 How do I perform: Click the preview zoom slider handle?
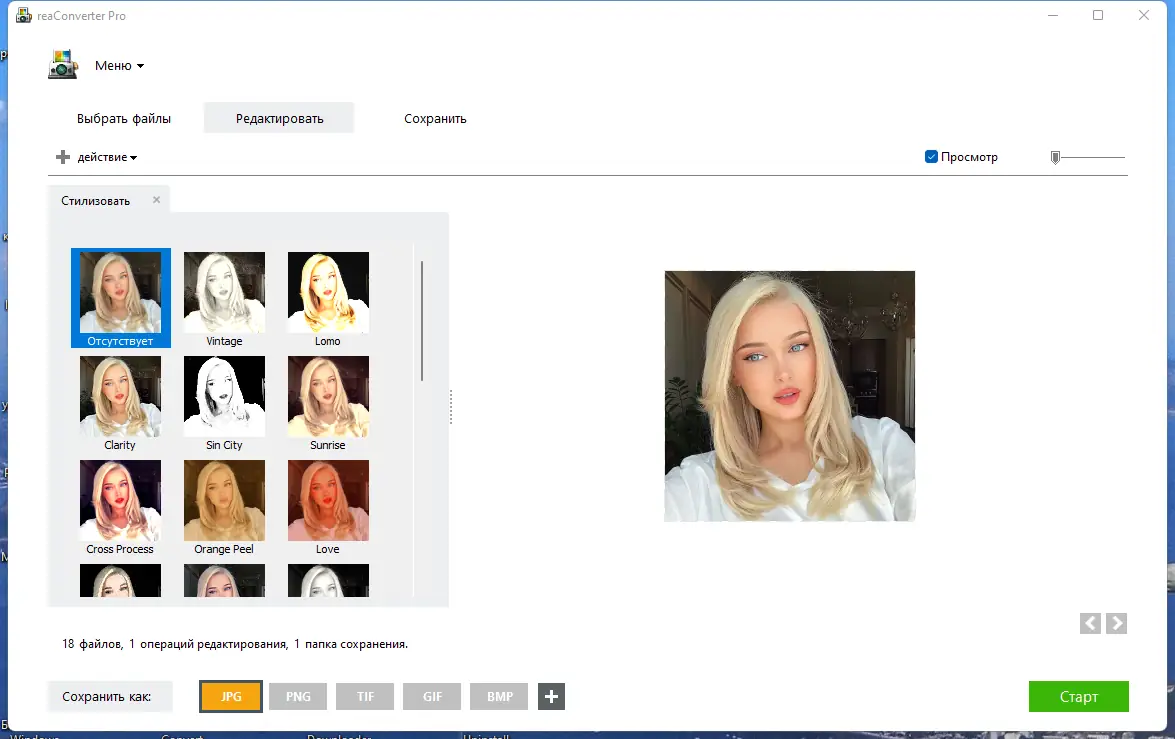click(1055, 157)
